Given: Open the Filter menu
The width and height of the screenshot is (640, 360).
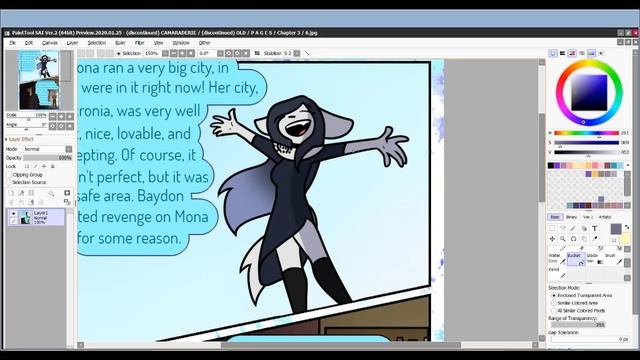Looking at the screenshot, I should click(140, 43).
